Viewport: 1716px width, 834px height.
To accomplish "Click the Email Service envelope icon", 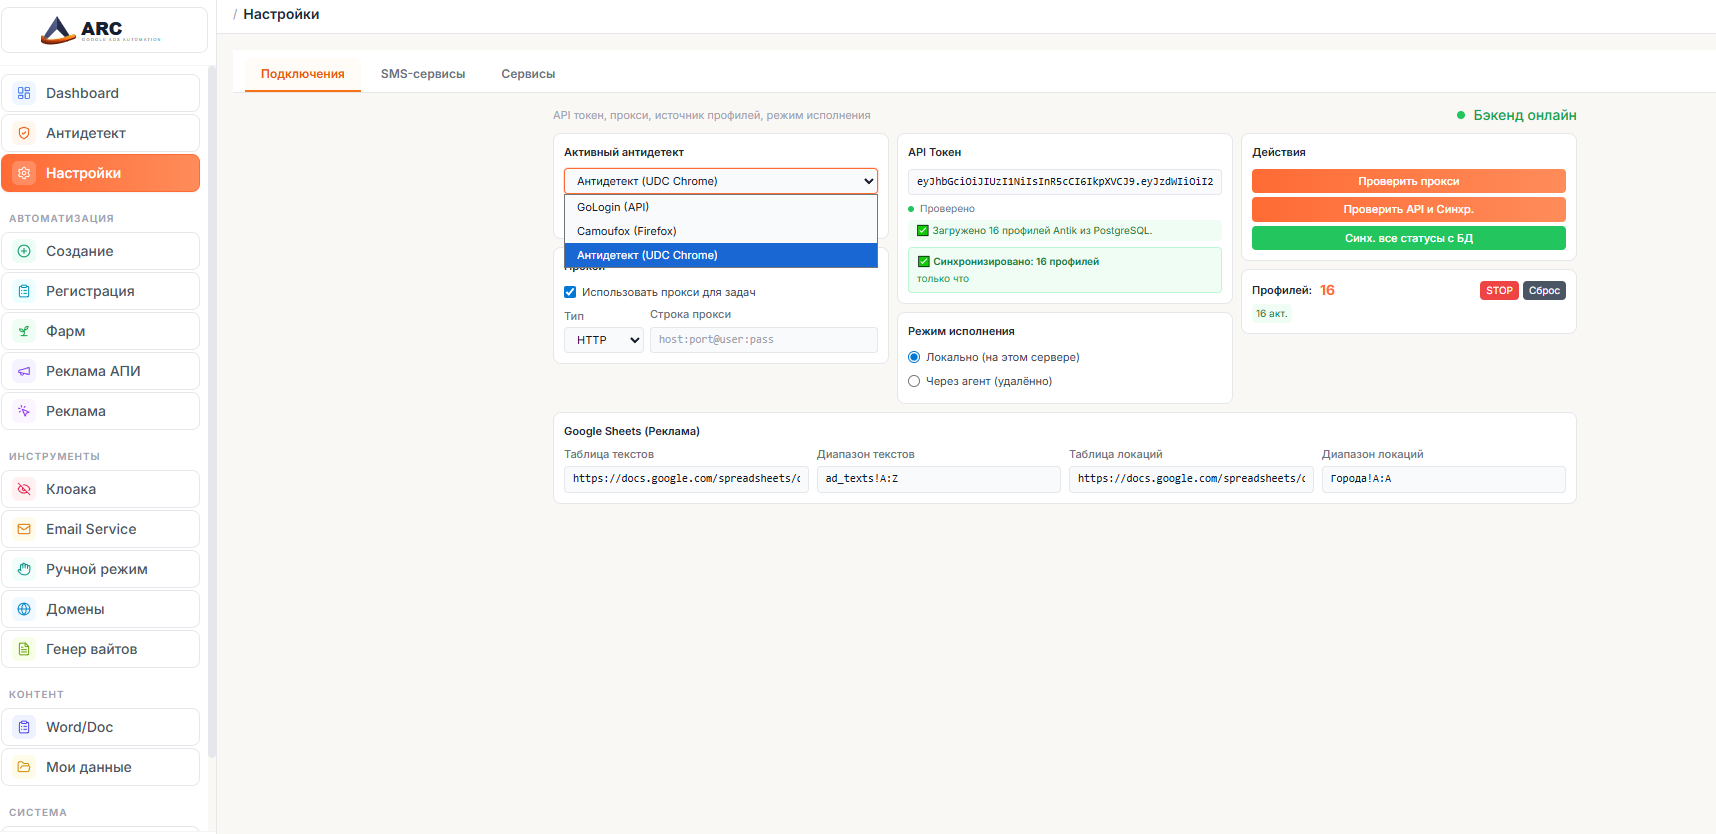I will (24, 529).
